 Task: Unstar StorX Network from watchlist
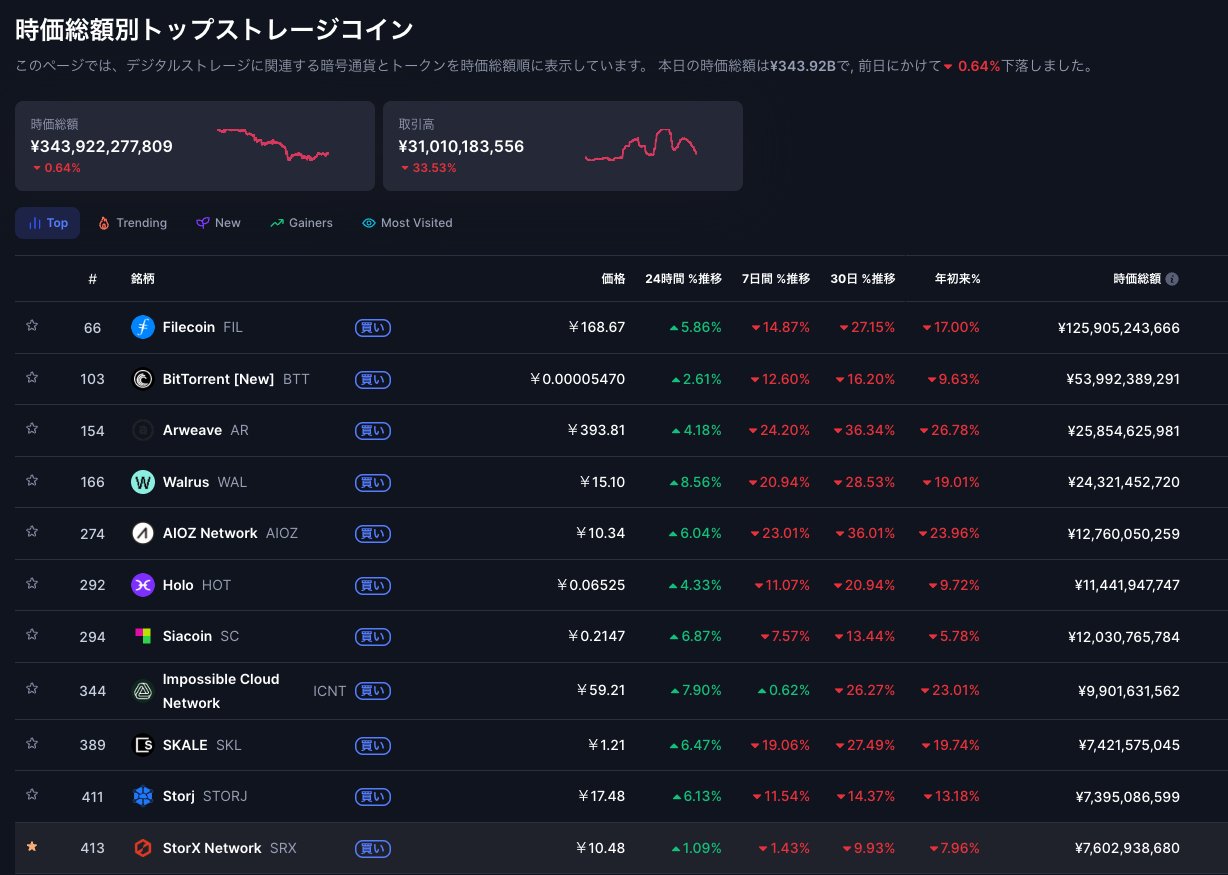[32, 846]
